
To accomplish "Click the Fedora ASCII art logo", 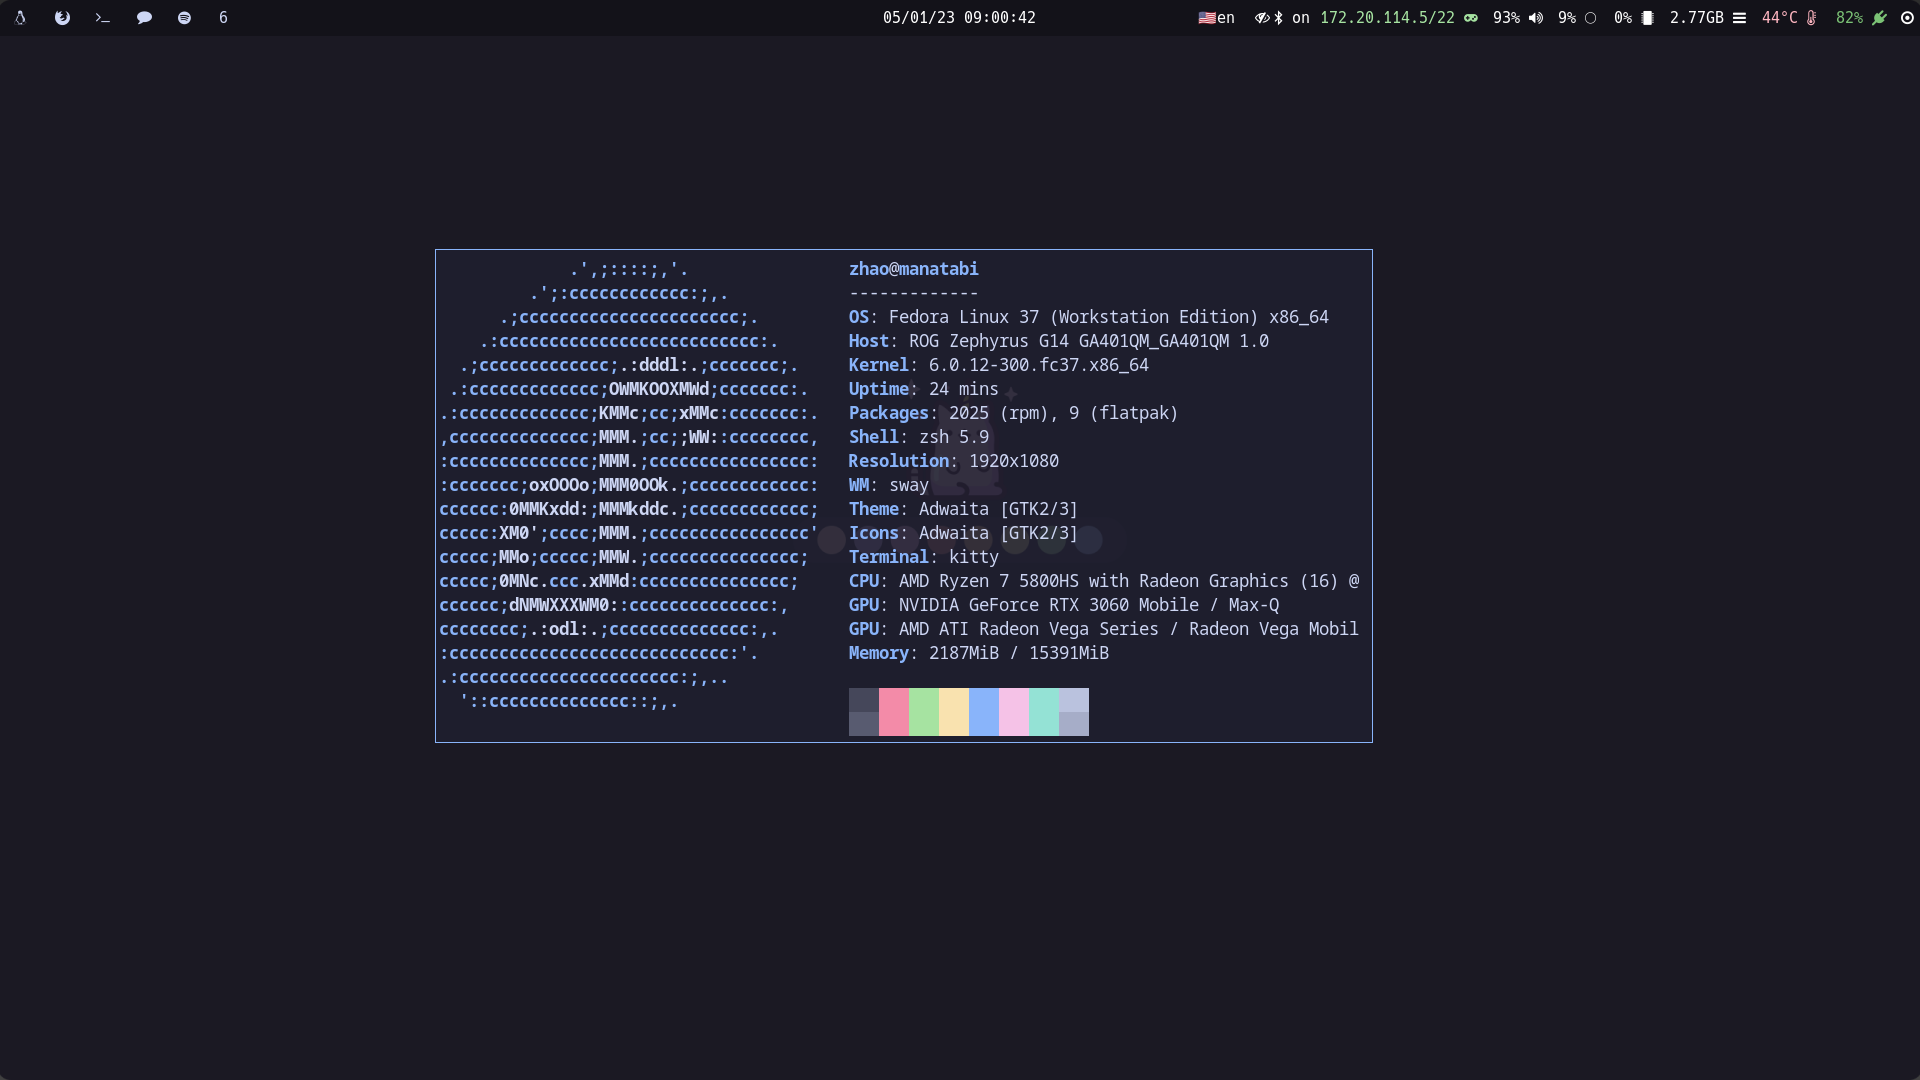I will click(629, 485).
